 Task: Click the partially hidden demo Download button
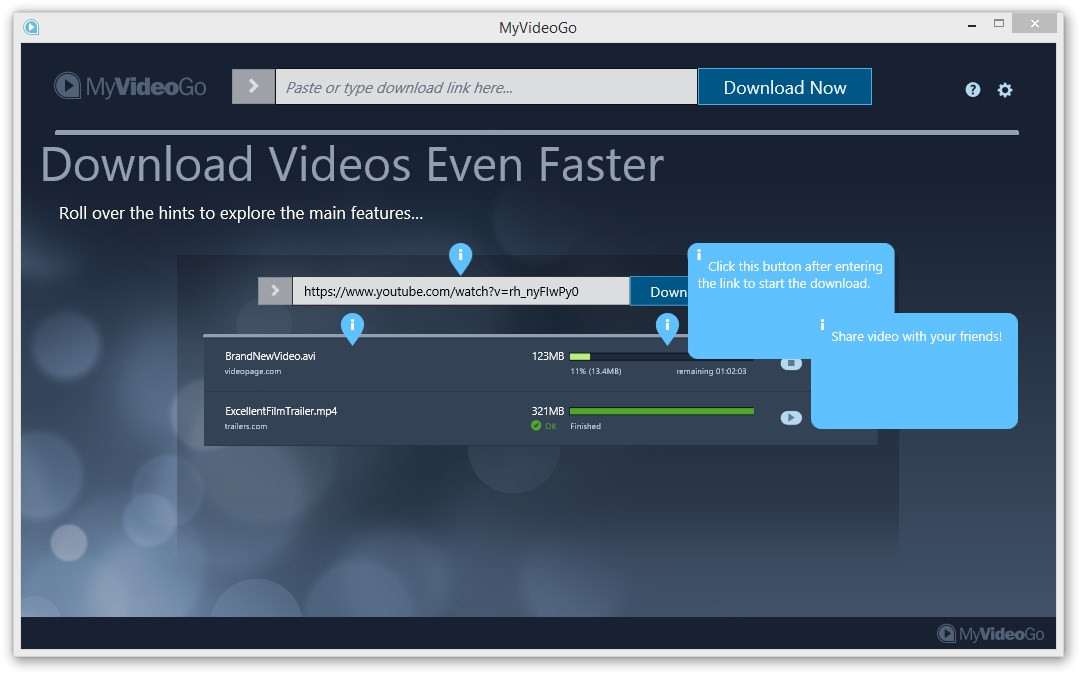click(659, 291)
